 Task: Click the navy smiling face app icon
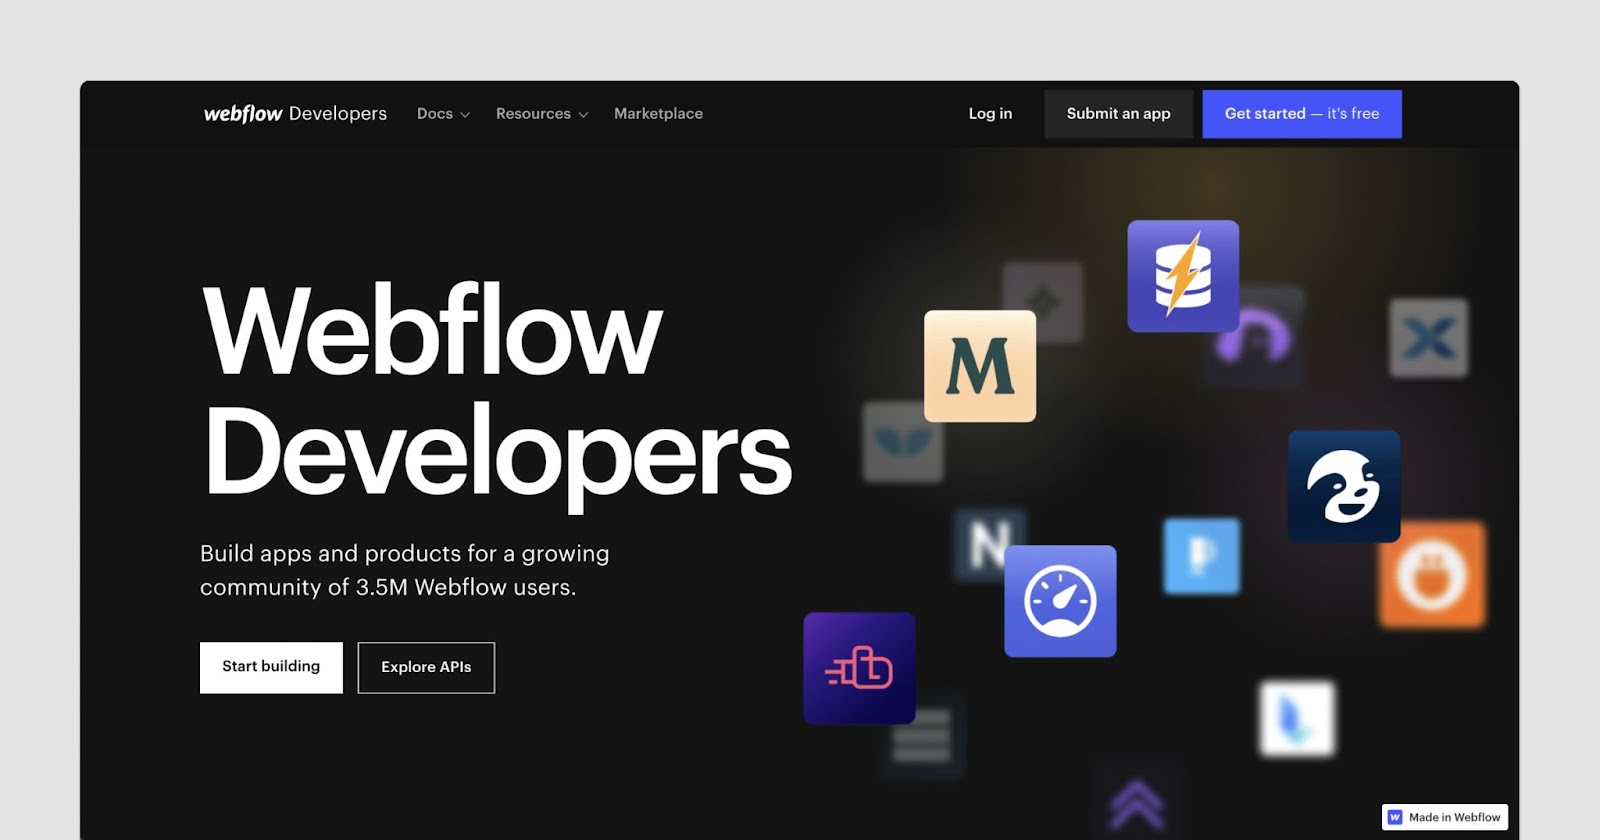(1343, 487)
